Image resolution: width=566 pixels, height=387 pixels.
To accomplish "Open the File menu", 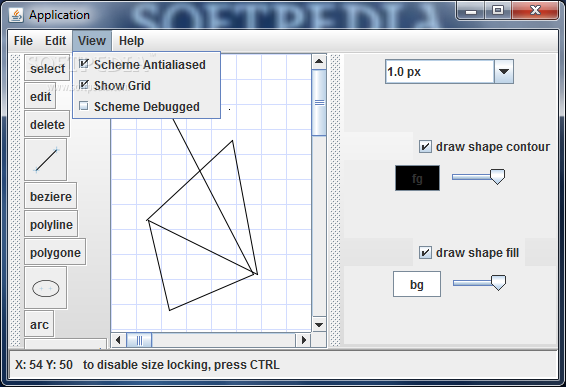I will (x=23, y=41).
